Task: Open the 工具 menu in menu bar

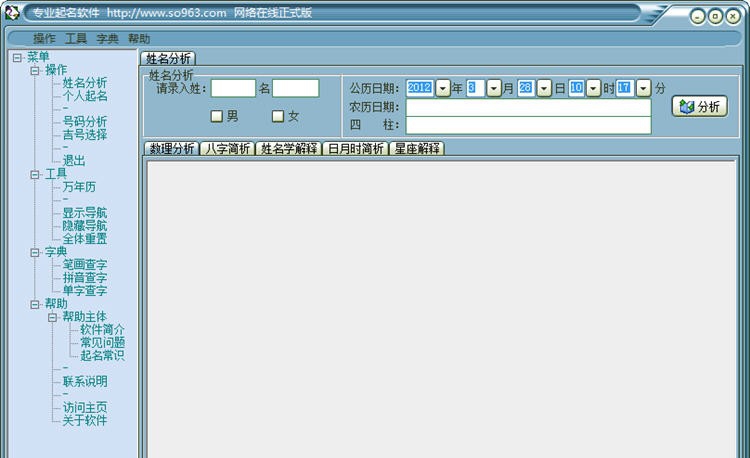Action: [x=76, y=38]
